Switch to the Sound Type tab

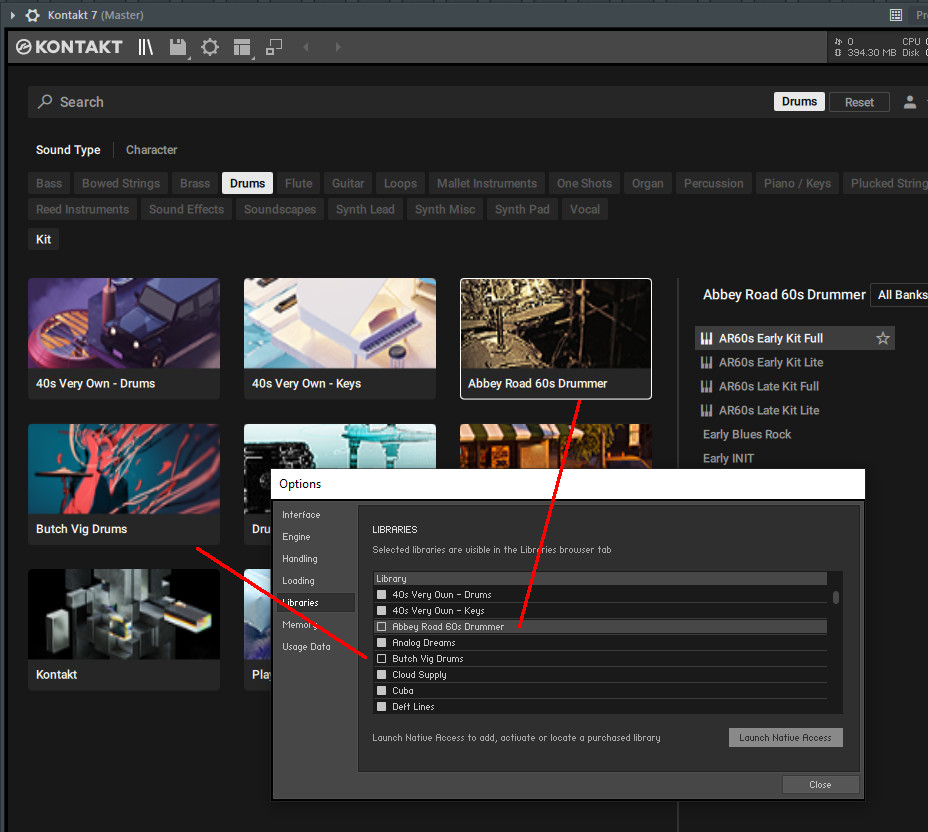click(68, 150)
